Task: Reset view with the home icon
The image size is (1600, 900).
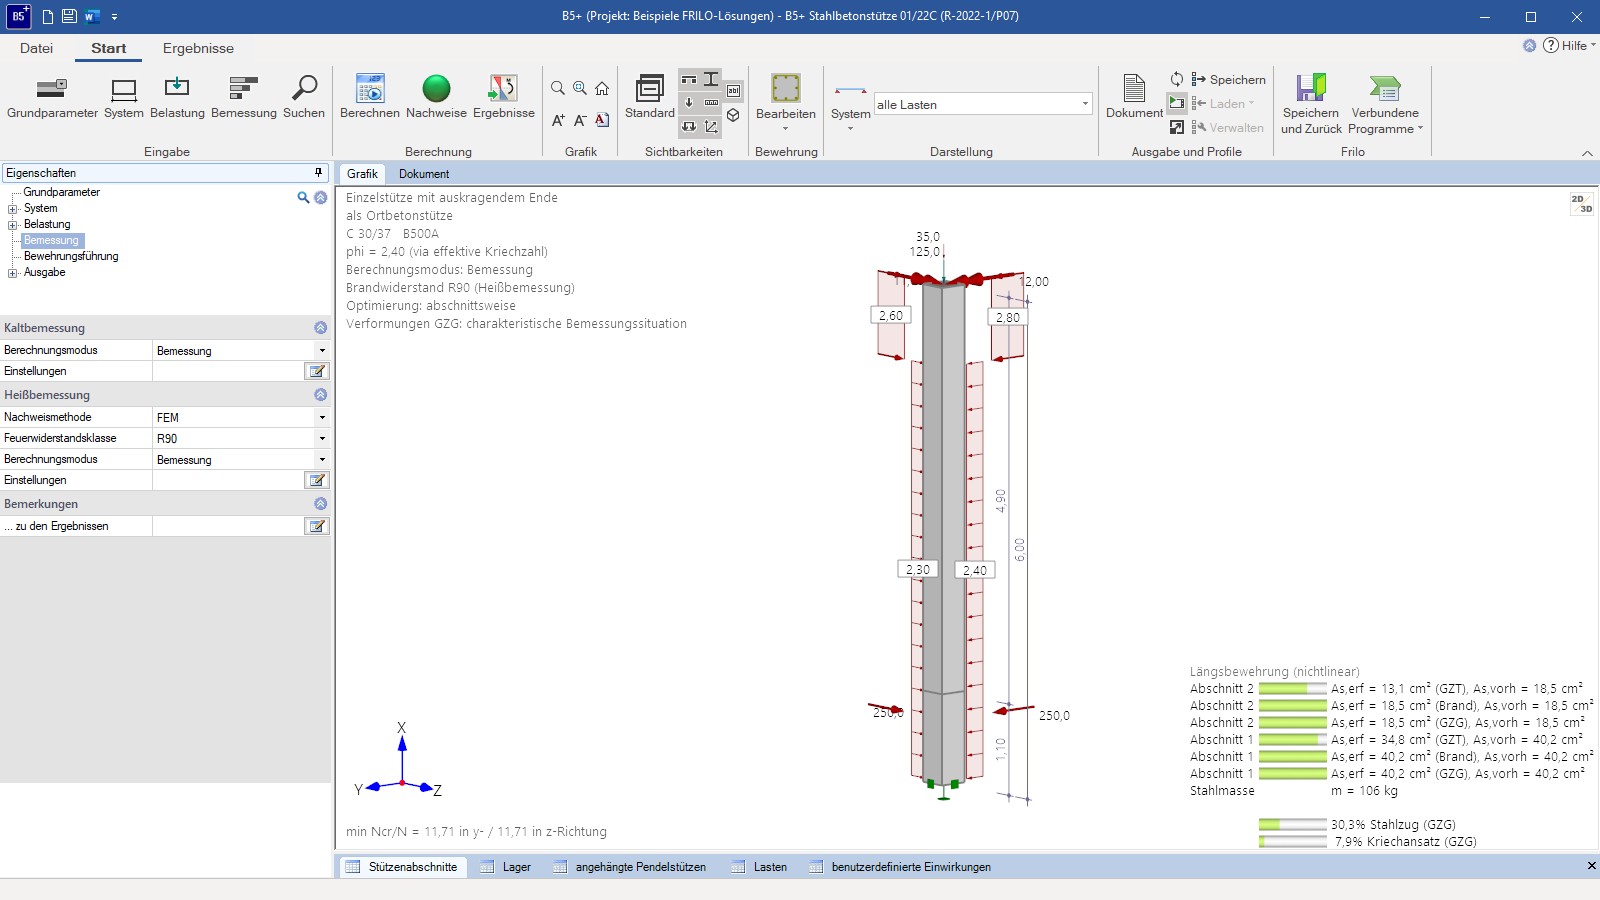Action: tap(602, 88)
